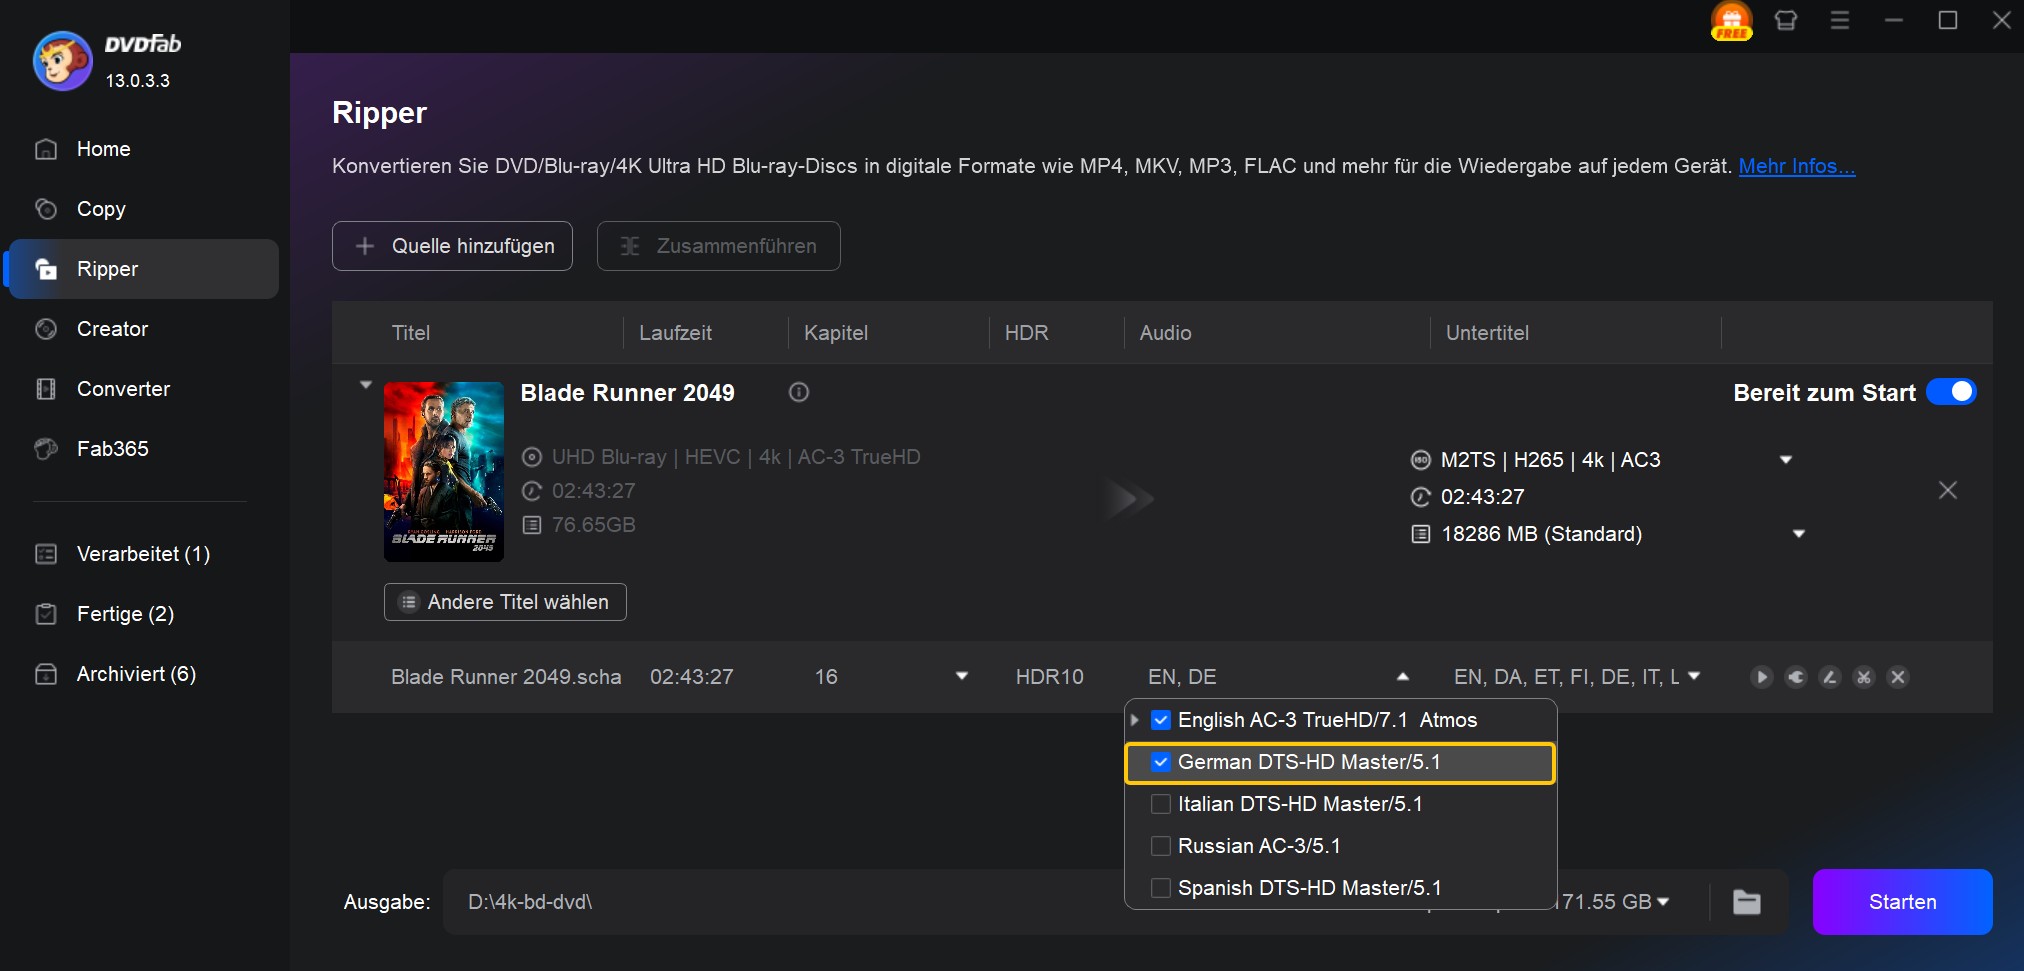Click the Laufzeit column header
This screenshot has width=2024, height=971.
(675, 333)
